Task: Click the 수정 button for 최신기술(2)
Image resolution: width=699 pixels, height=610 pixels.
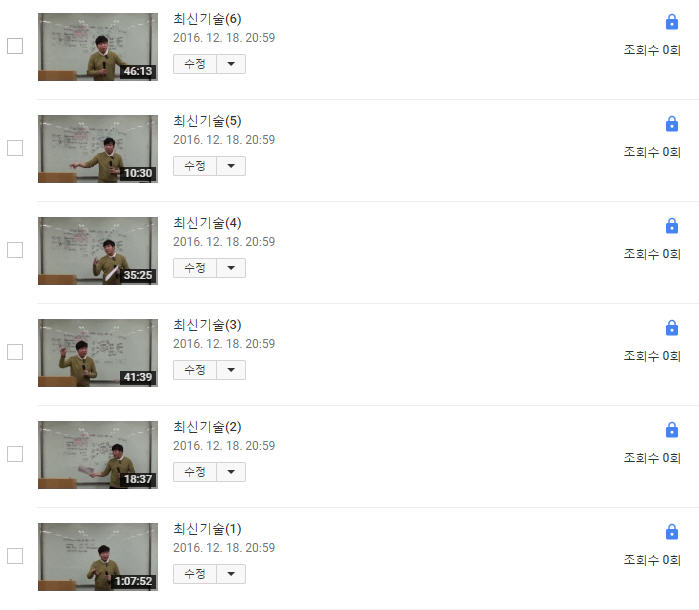Action: [195, 472]
